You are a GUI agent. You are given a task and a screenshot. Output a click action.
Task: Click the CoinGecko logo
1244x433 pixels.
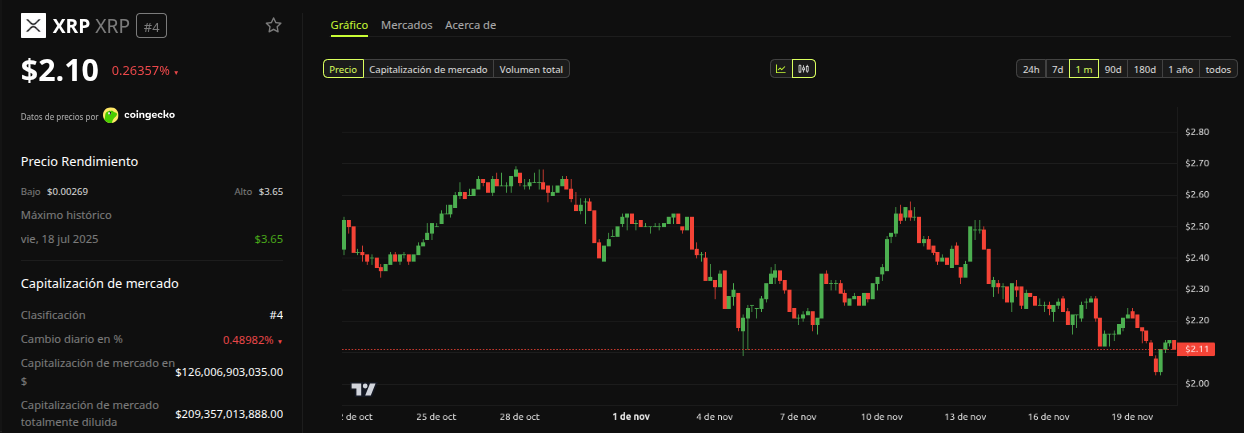(x=111, y=115)
